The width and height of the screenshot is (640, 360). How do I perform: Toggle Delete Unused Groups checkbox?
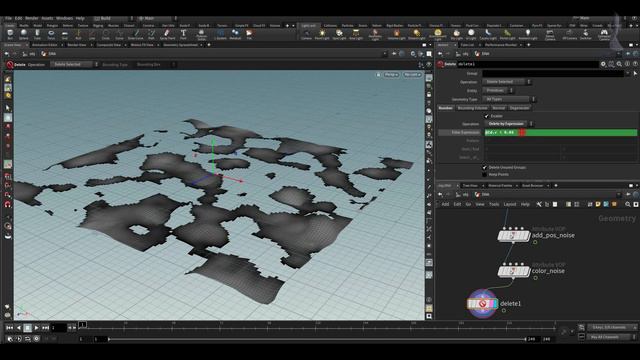tap(484, 167)
